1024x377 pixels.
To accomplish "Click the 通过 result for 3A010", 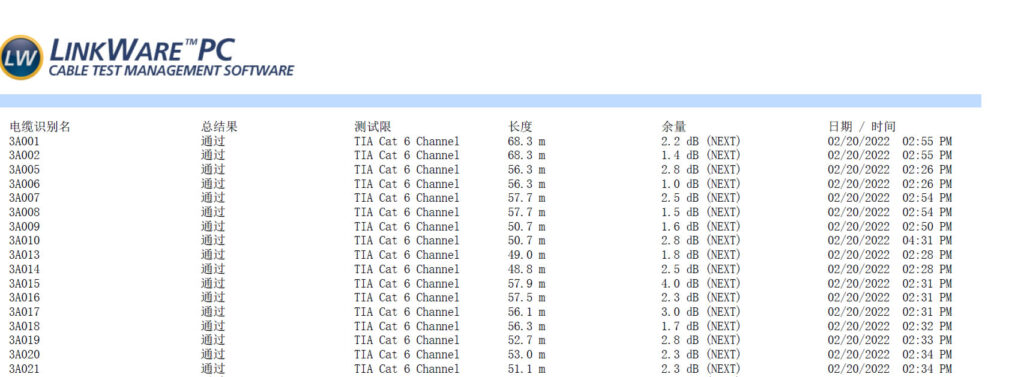I will (213, 240).
